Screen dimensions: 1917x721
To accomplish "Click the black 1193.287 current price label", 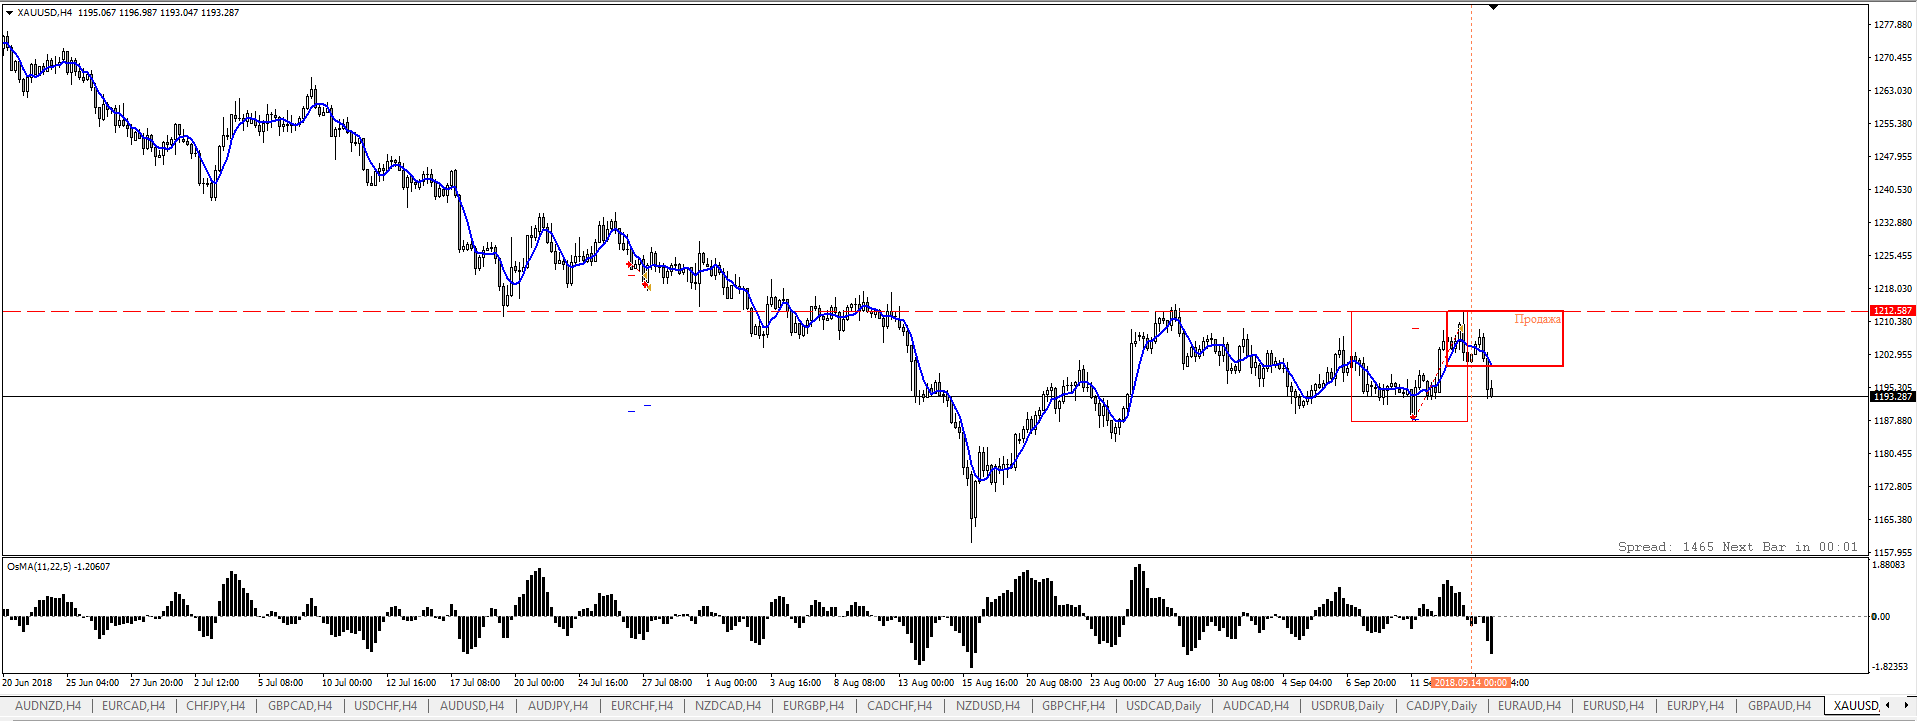I will 1892,397.
